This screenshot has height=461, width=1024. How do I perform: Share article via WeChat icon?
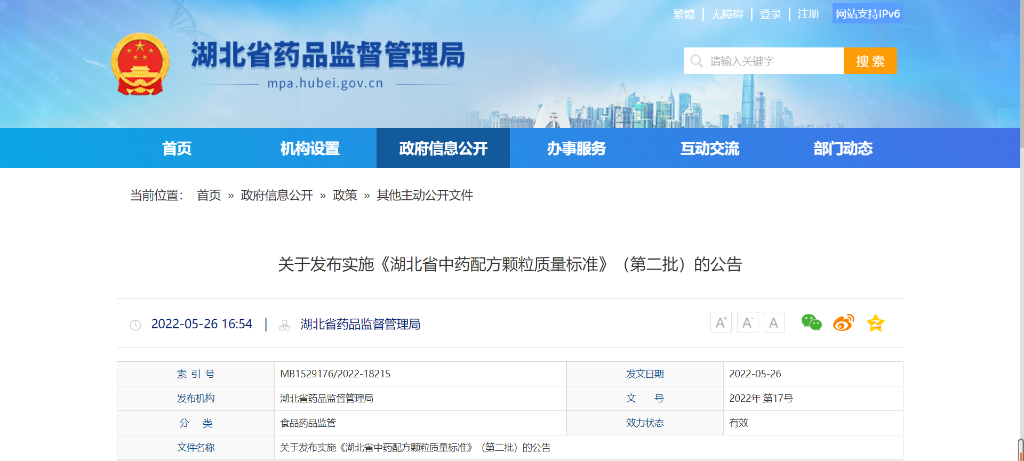pyautogui.click(x=811, y=323)
